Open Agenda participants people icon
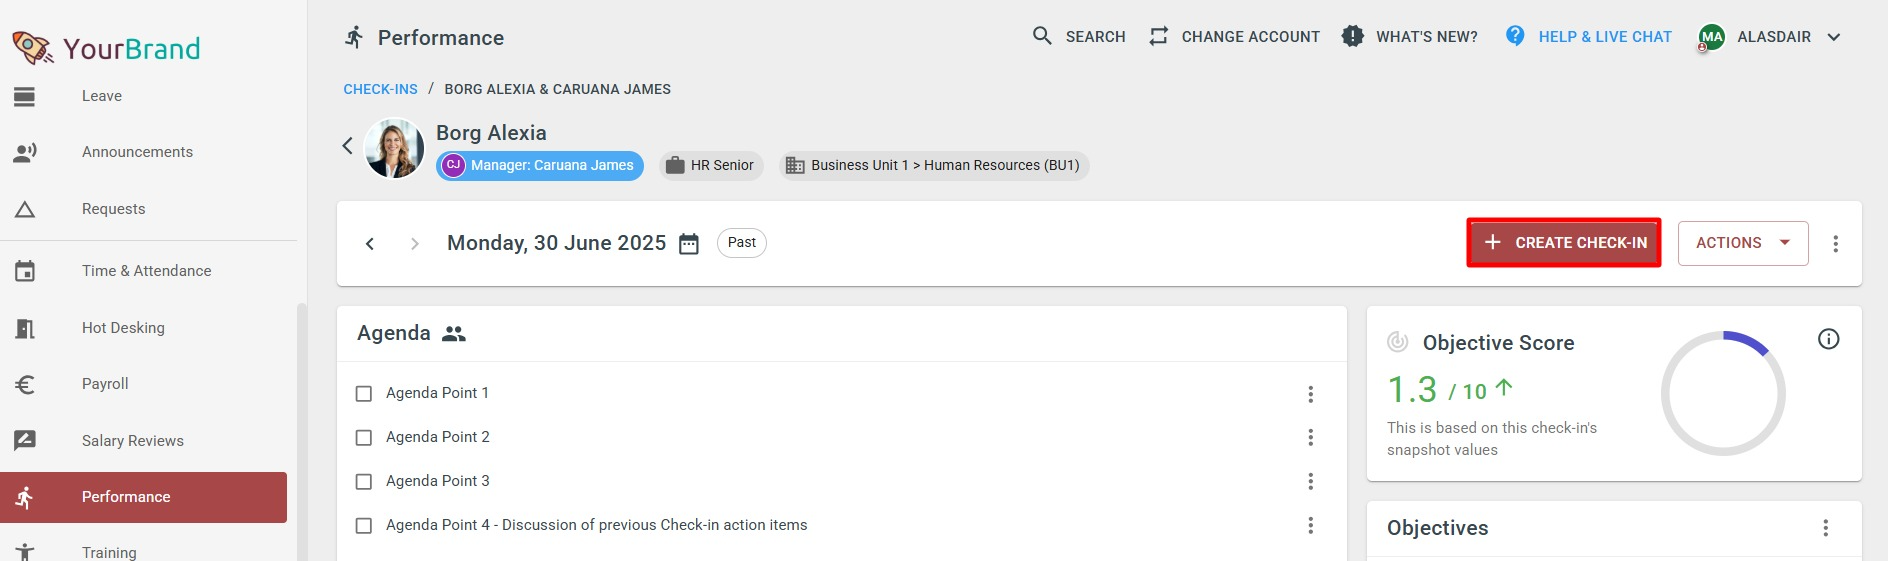Screen dimensions: 1888x561 [454, 334]
